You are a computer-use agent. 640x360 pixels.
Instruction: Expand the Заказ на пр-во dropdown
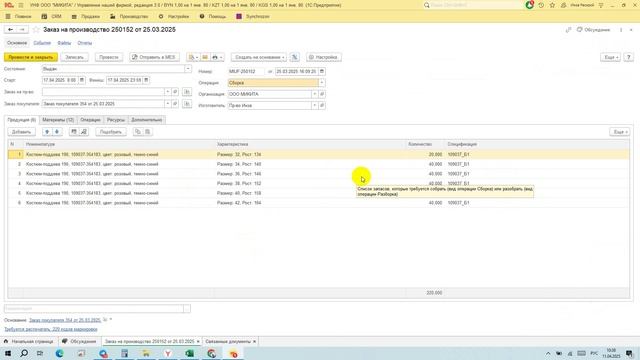(x=167, y=92)
